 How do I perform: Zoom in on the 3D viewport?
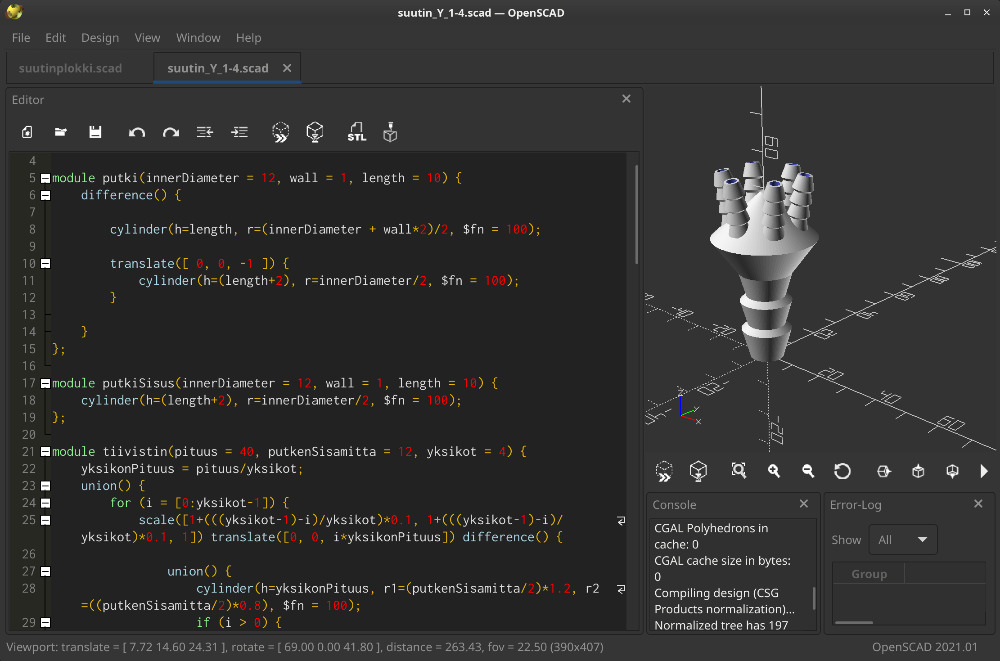[x=773, y=470]
